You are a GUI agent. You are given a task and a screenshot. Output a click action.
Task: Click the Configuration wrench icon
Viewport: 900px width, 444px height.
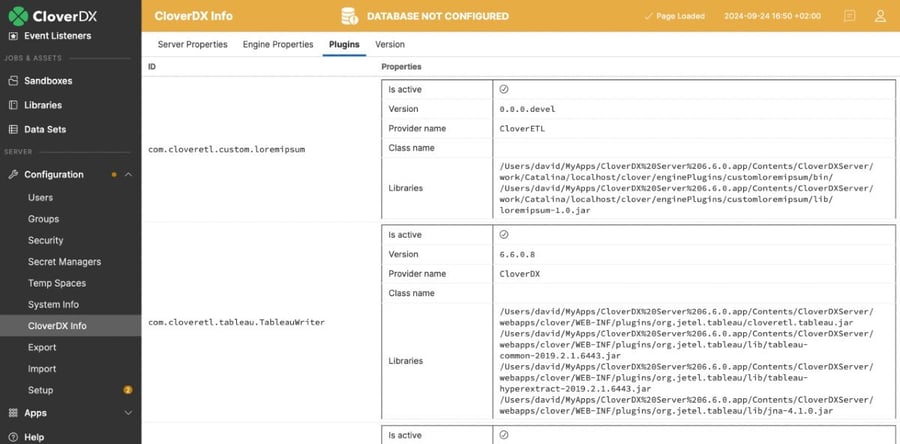pyautogui.click(x=13, y=174)
